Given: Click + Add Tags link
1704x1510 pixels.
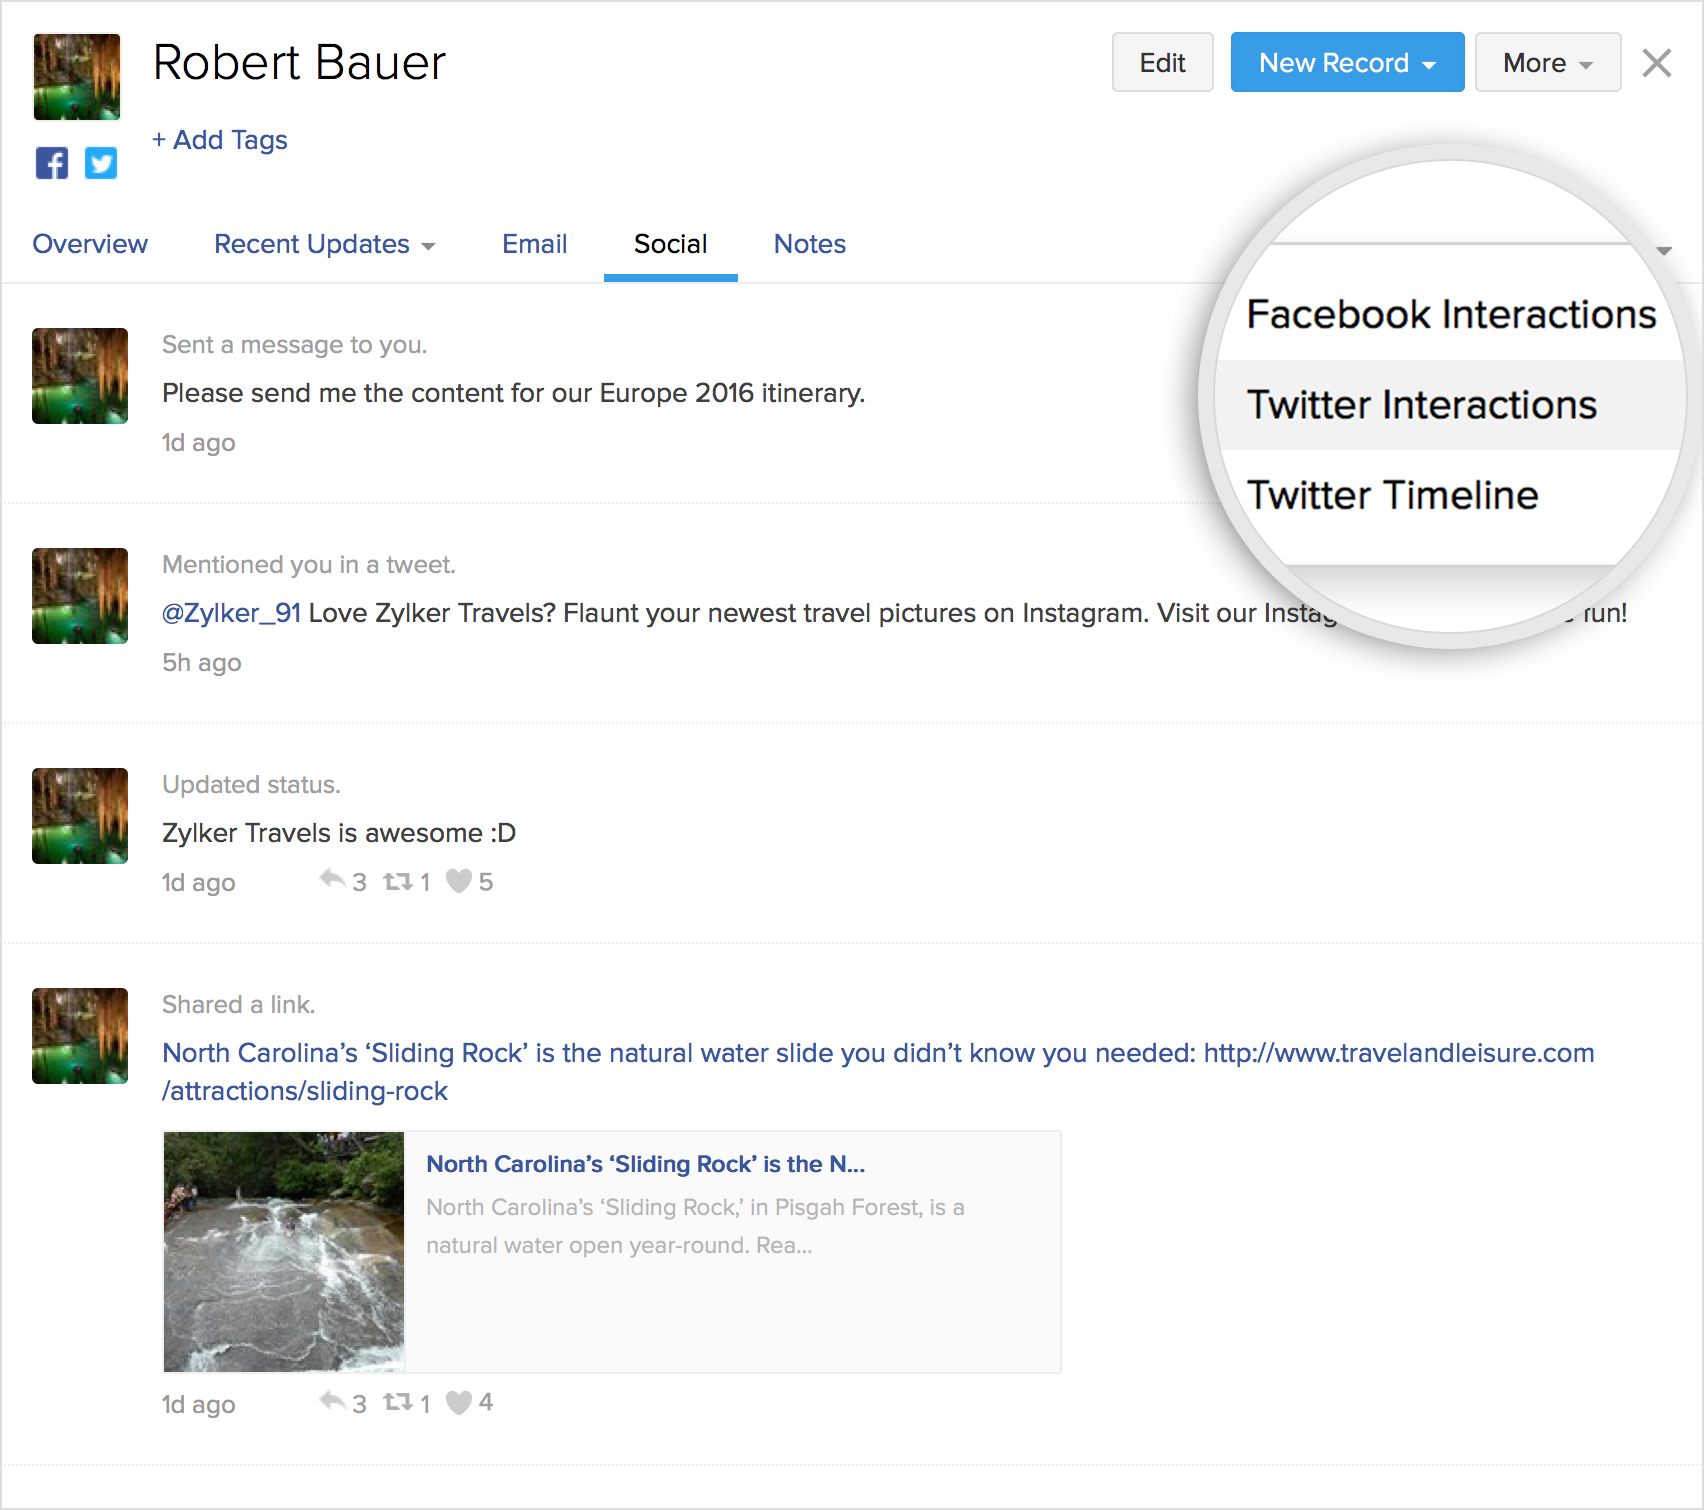Looking at the screenshot, I should tap(220, 140).
